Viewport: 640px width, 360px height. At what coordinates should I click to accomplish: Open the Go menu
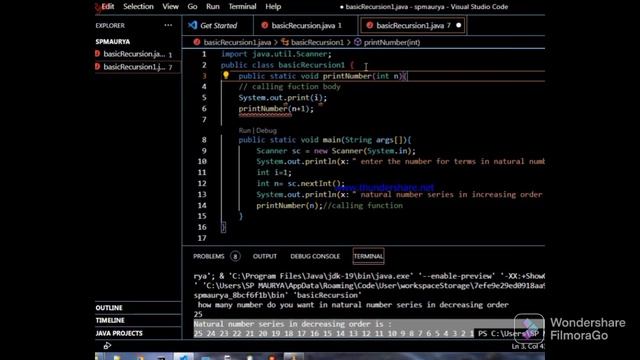(192, 7)
